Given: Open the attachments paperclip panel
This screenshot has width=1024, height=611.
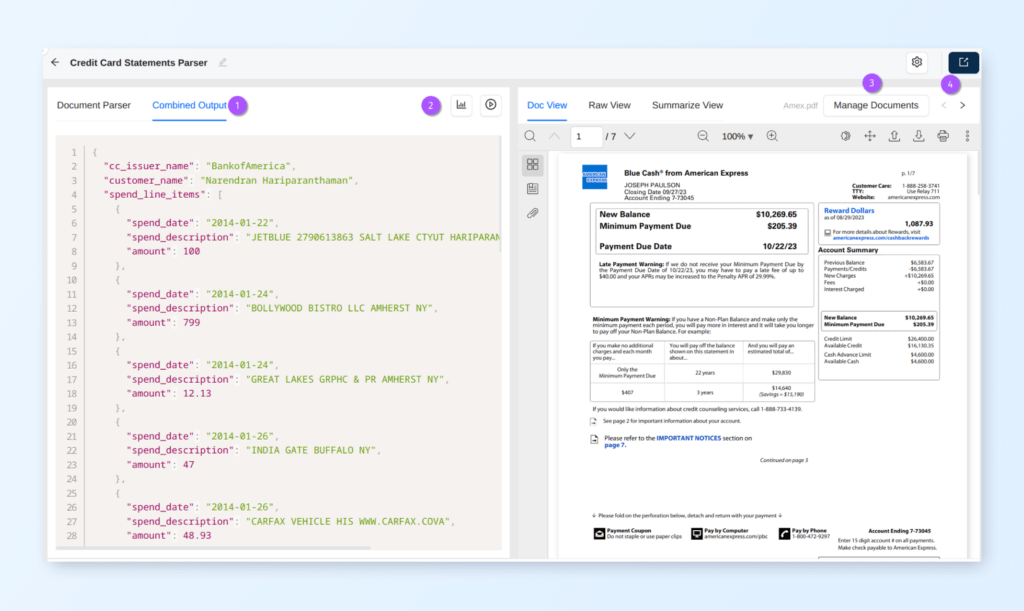Looking at the screenshot, I should 532,213.
